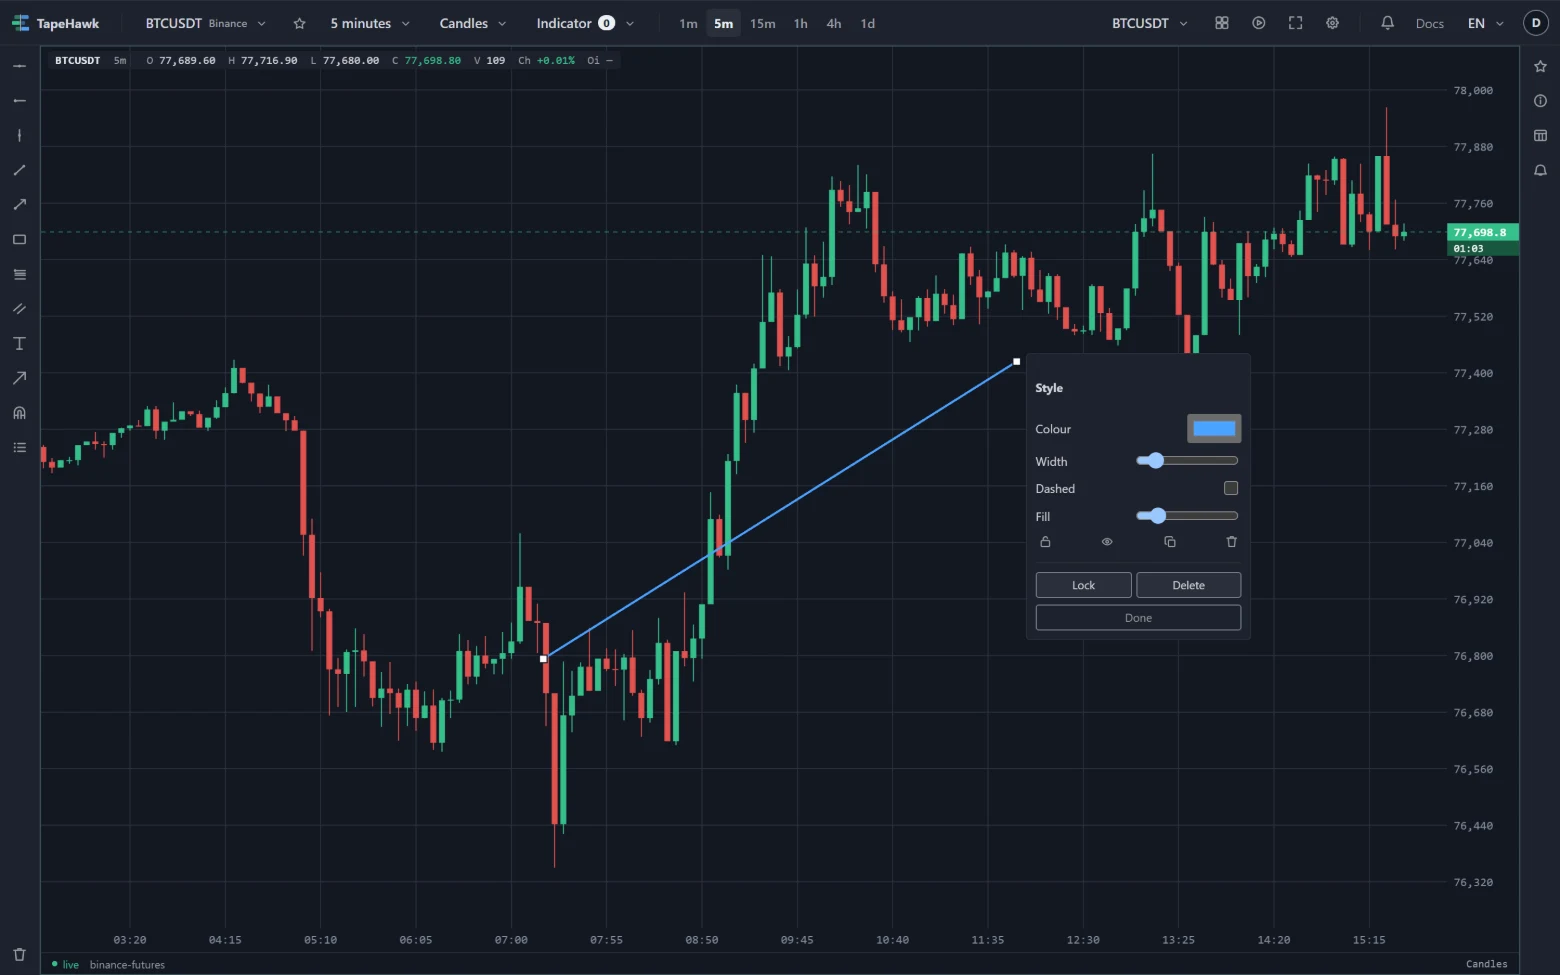The width and height of the screenshot is (1560, 975).
Task: Enter fullscreen mode
Action: click(1296, 23)
